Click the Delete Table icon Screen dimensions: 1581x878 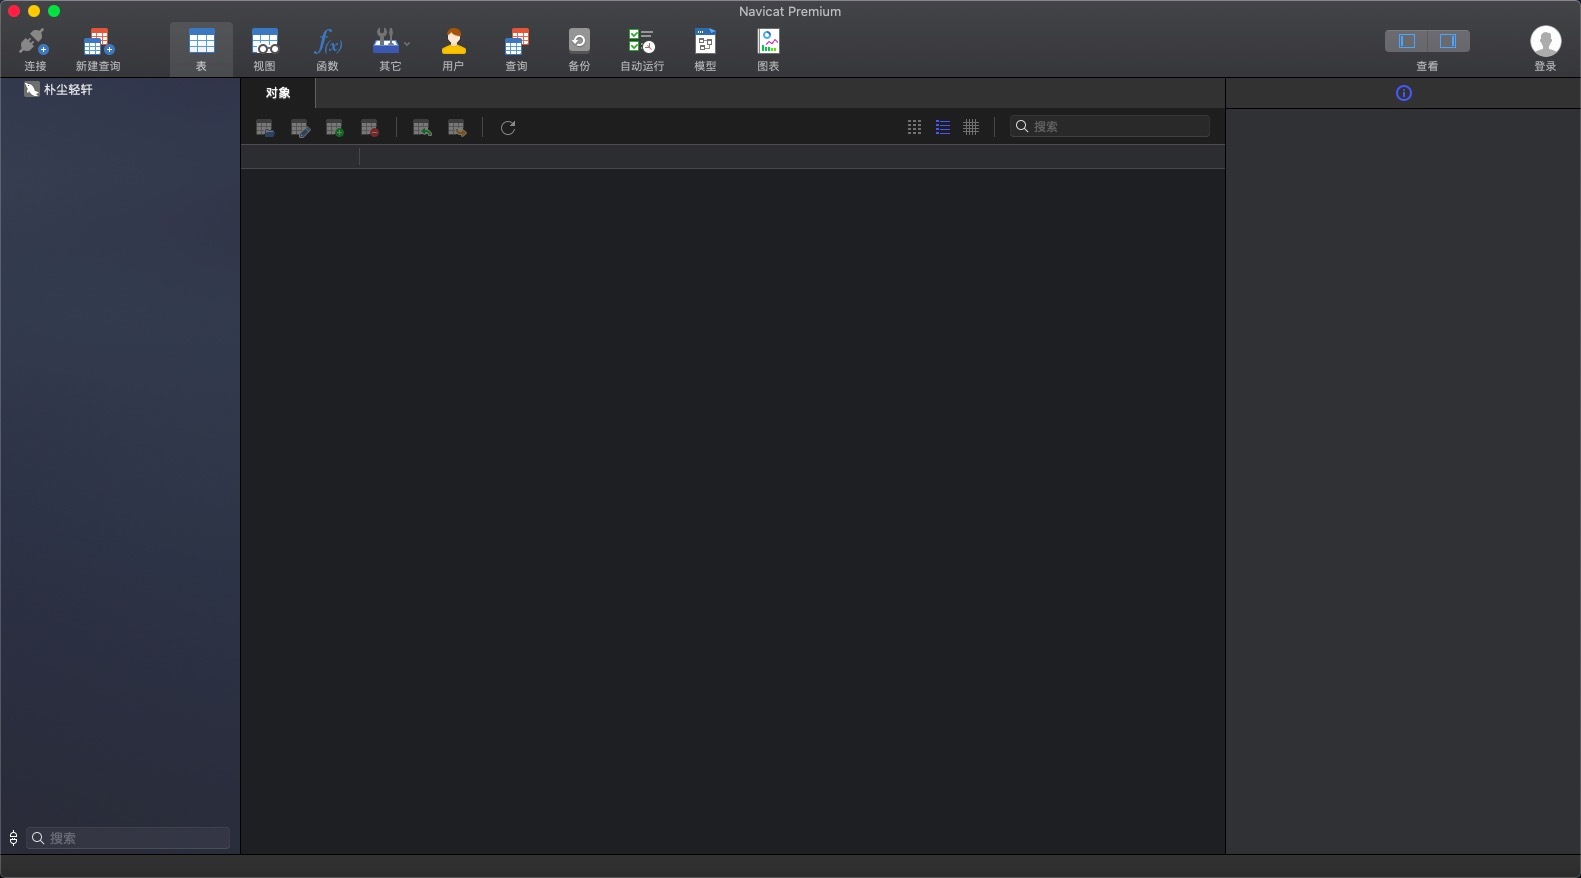[370, 128]
